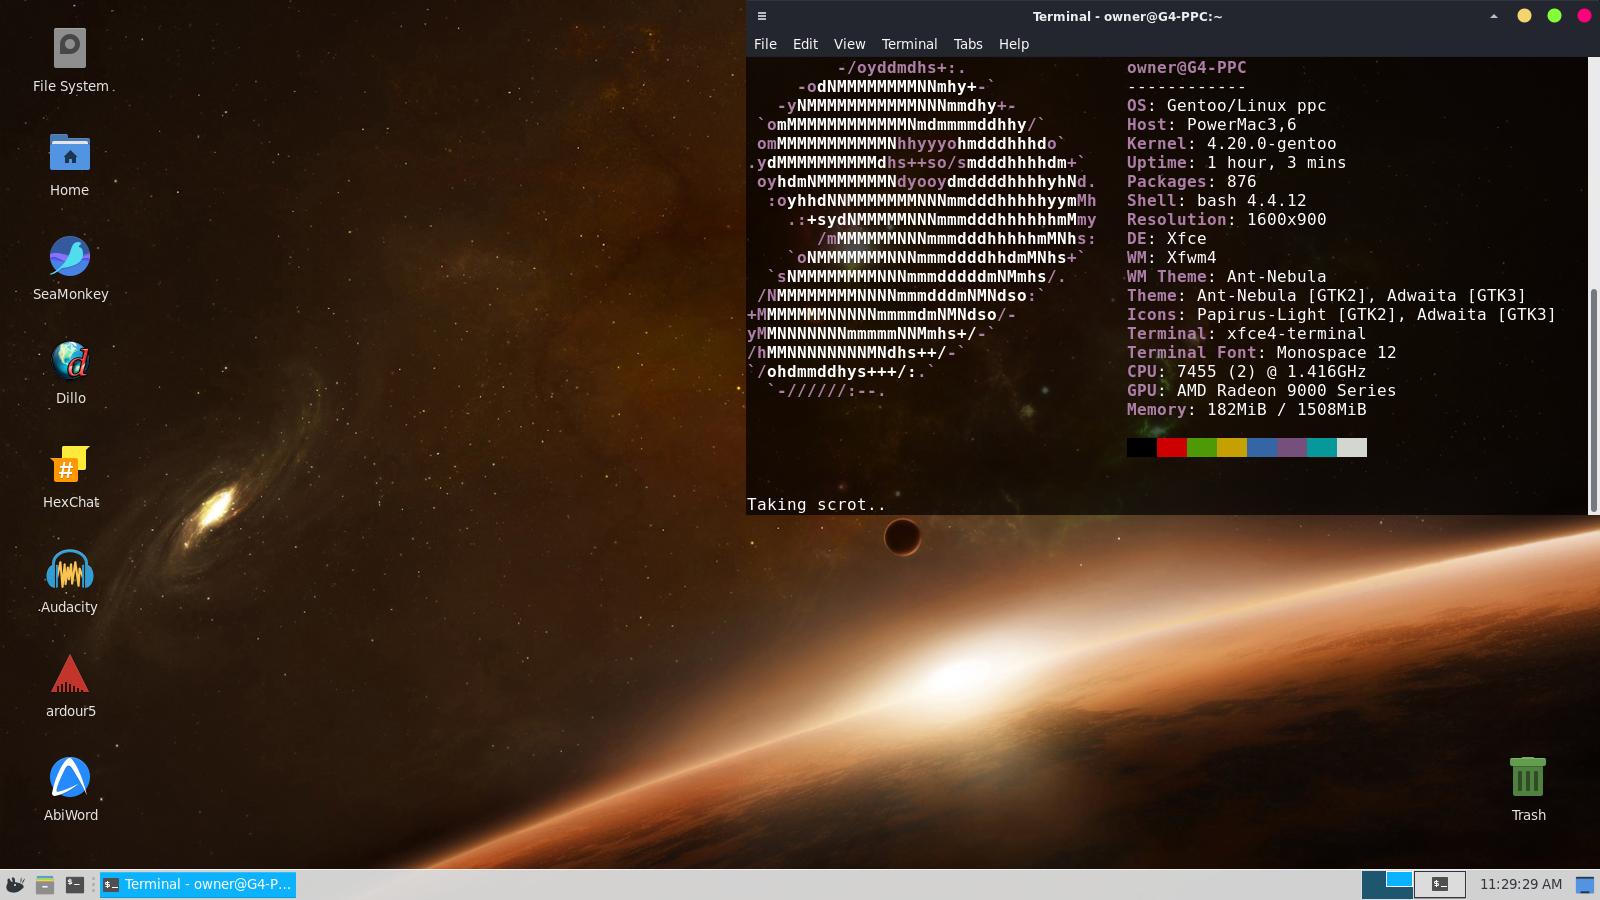Click the yellow color block in neofetch output
1600x900 pixels.
pos(1232,447)
